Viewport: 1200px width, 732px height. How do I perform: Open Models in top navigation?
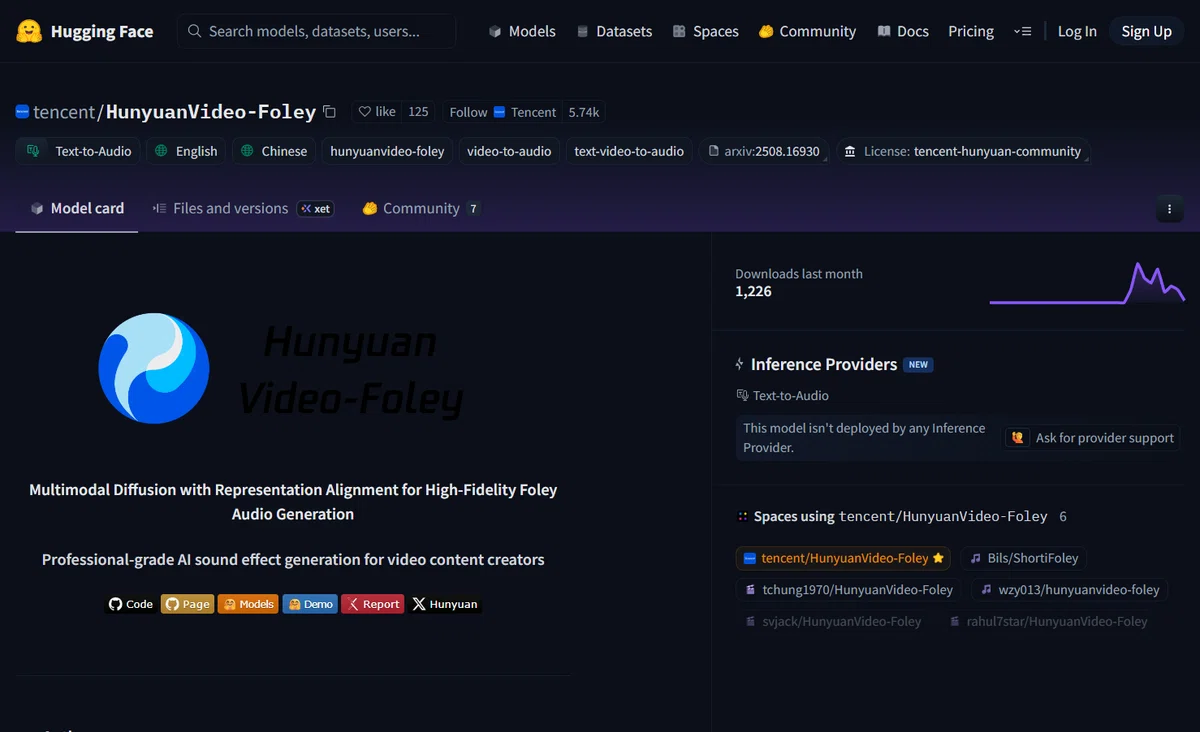tap(522, 31)
